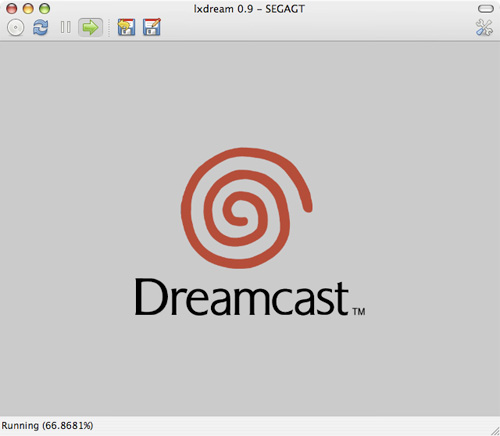Open the CD-ROM disc mount icon
Screen dimensions: 500x436
(x=15, y=27)
